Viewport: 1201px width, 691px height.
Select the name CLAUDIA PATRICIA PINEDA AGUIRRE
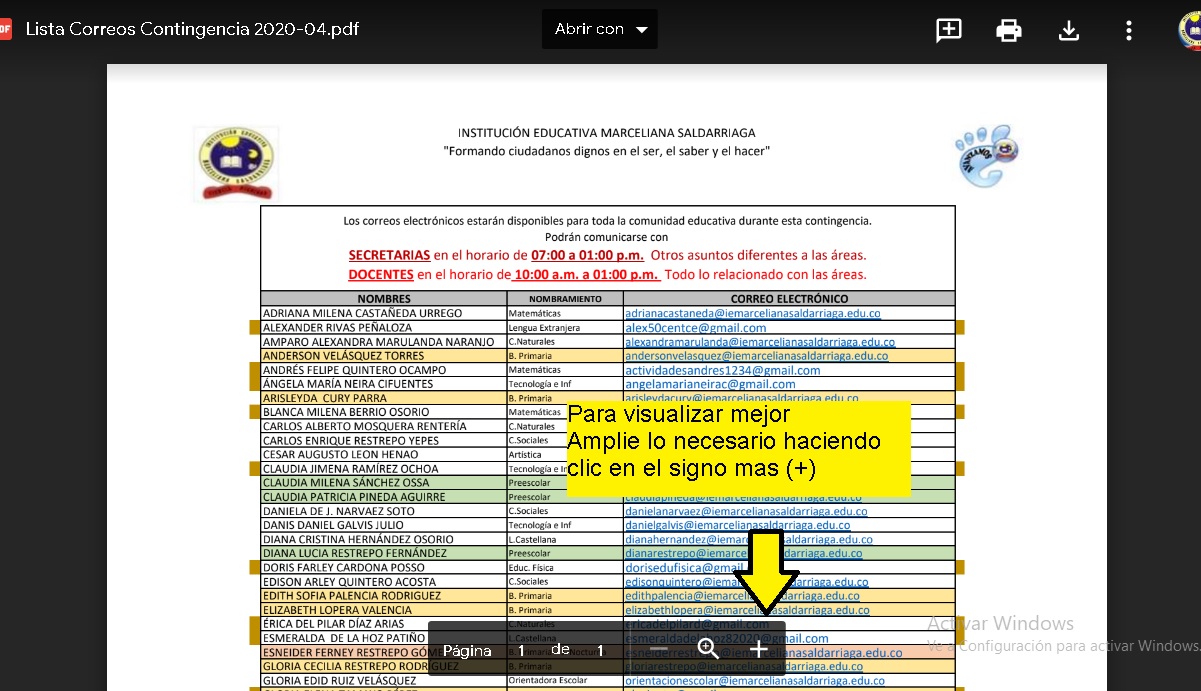click(x=352, y=497)
